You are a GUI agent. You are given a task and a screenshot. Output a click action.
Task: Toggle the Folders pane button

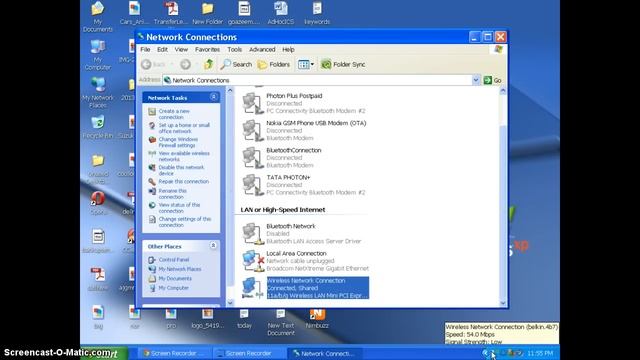[x=273, y=64]
